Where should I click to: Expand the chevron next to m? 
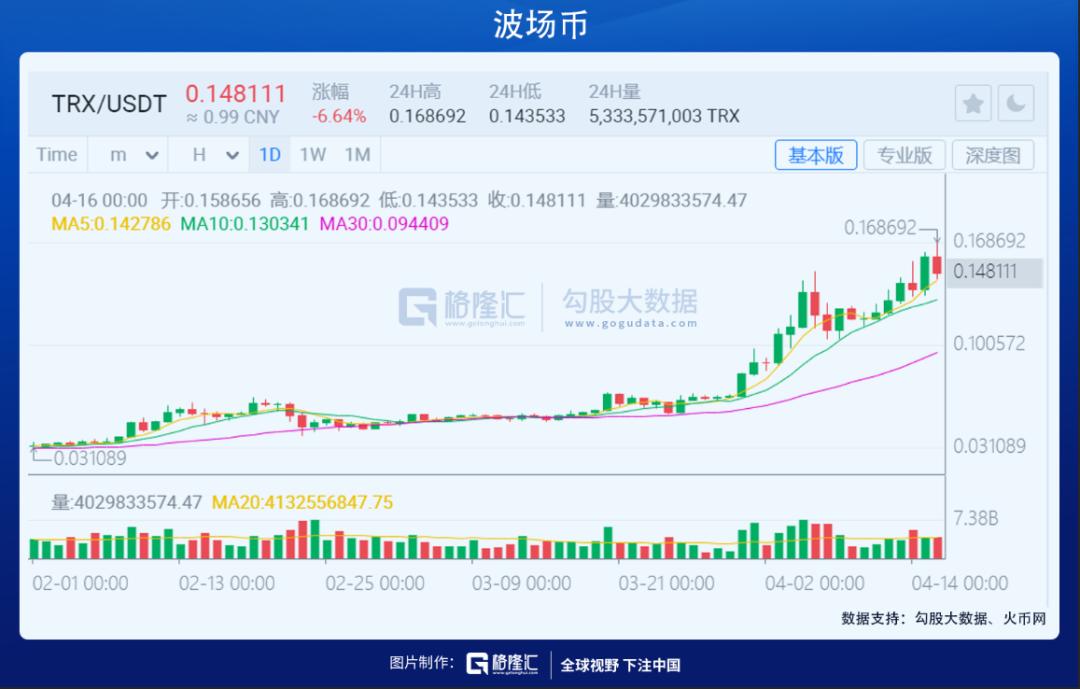coord(152,155)
